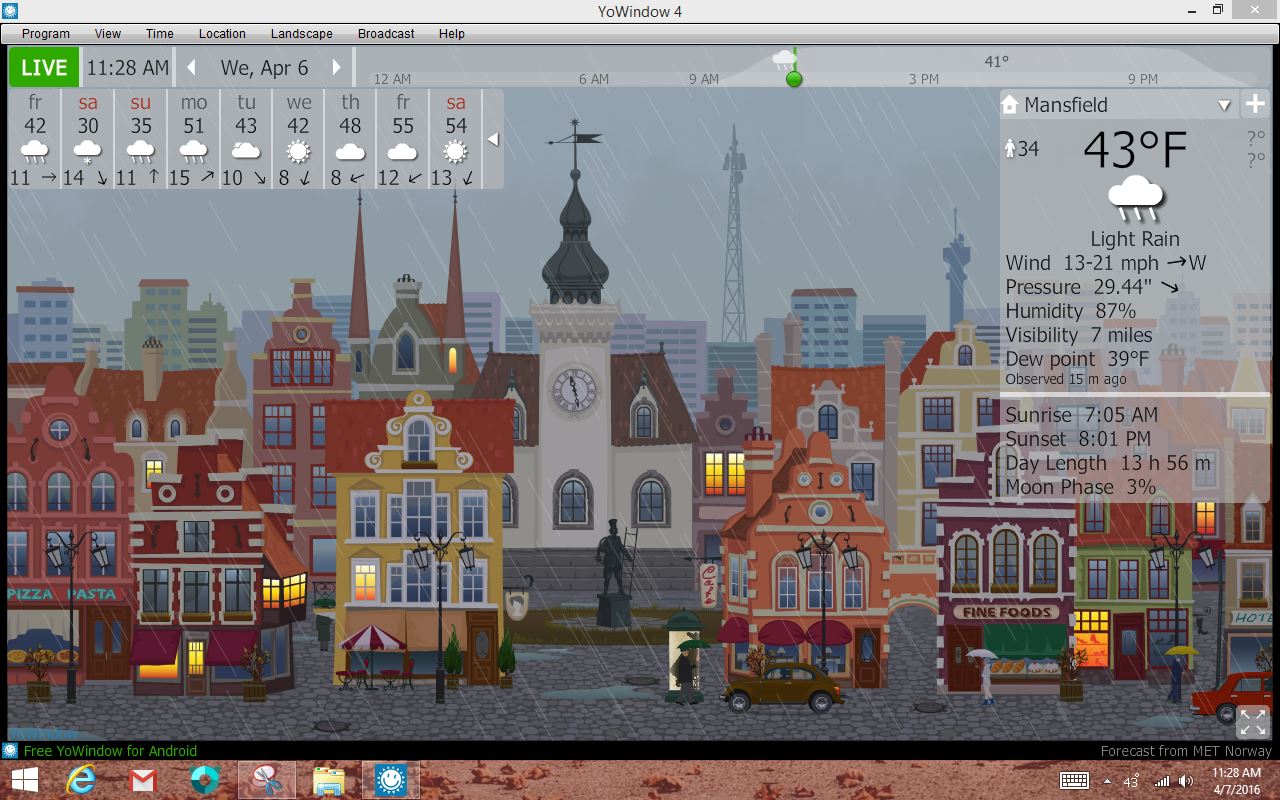The width and height of the screenshot is (1280, 800).
Task: Go to previous day with left arrow
Action: pyautogui.click(x=192, y=68)
